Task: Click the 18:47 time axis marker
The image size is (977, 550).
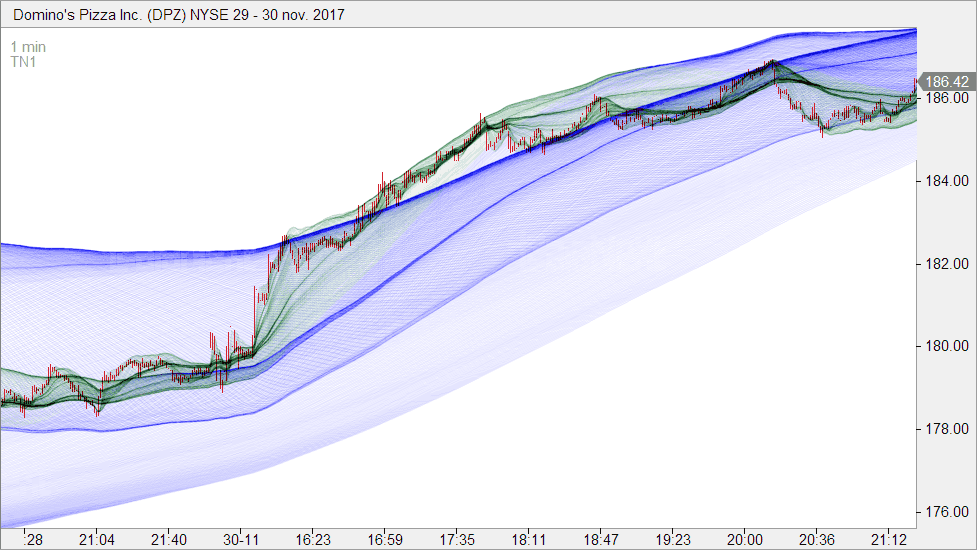Action: tap(601, 539)
